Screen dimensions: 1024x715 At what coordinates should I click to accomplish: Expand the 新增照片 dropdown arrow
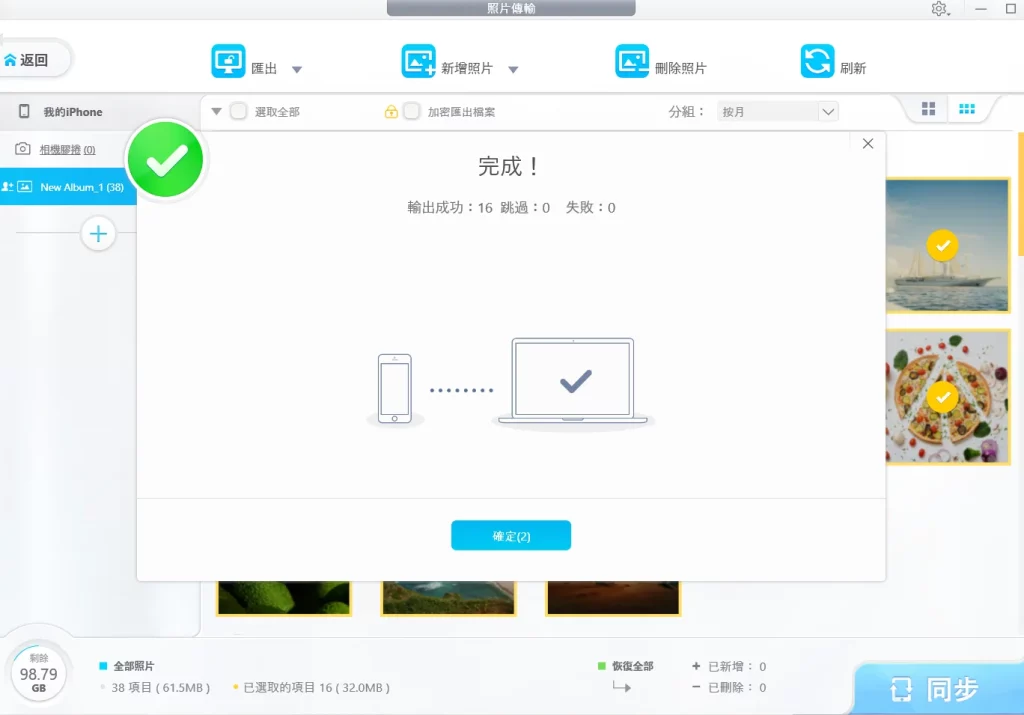(x=512, y=70)
